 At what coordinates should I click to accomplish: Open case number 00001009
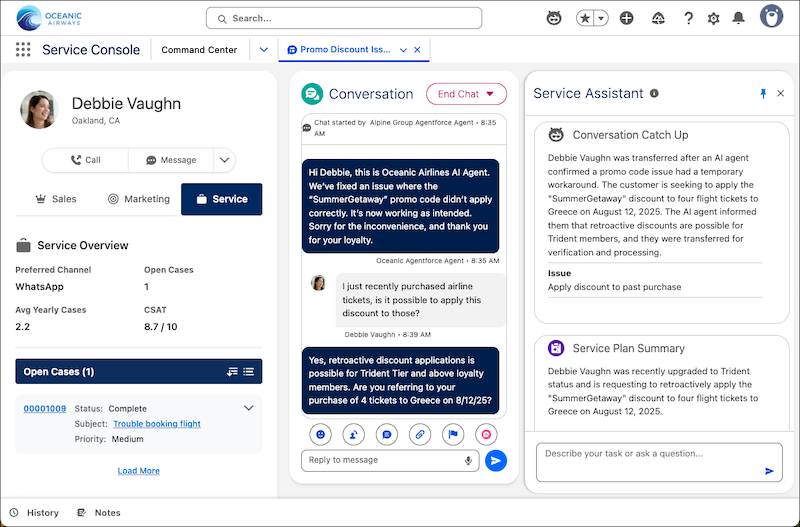(x=45, y=409)
